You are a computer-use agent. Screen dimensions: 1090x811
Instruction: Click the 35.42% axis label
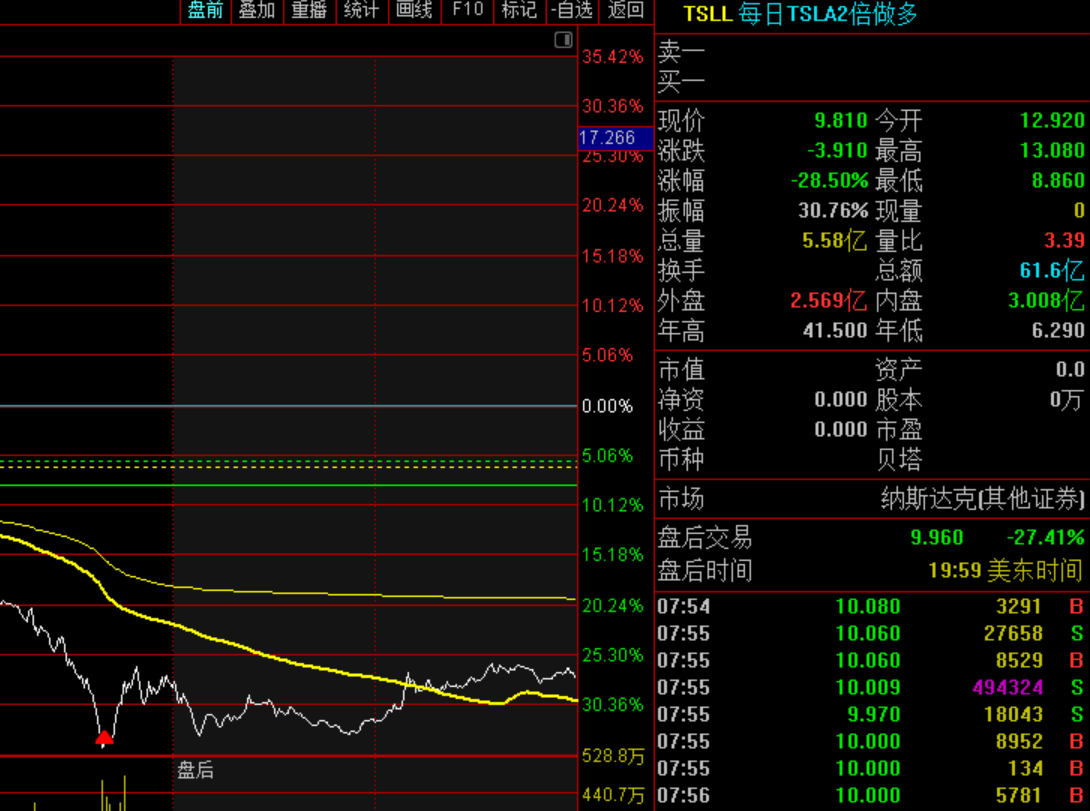pyautogui.click(x=613, y=56)
